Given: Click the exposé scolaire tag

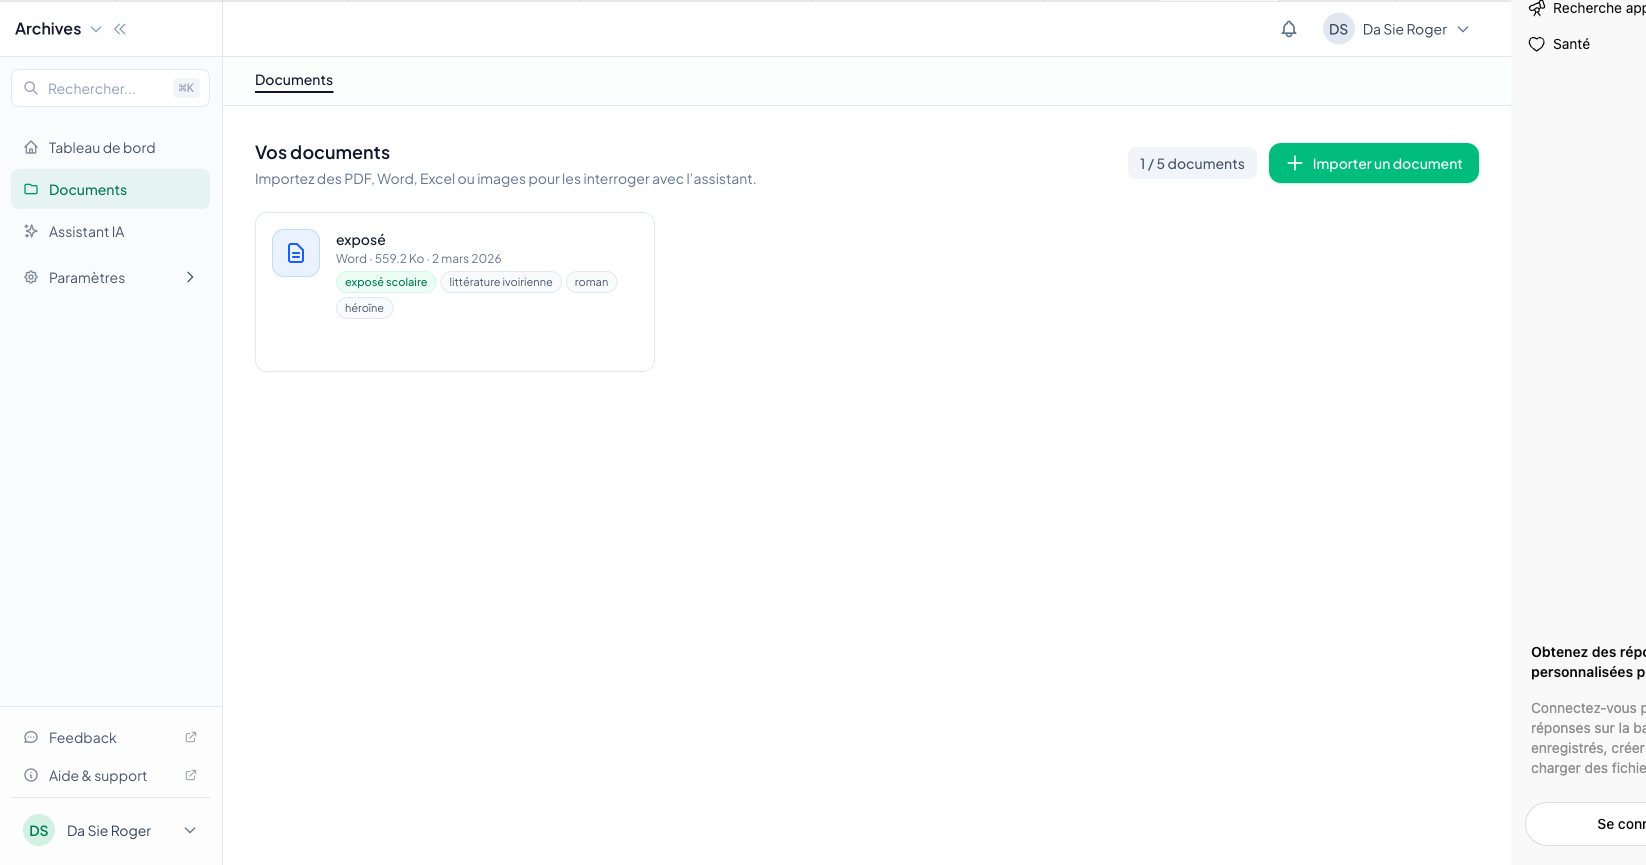Looking at the screenshot, I should coord(386,282).
